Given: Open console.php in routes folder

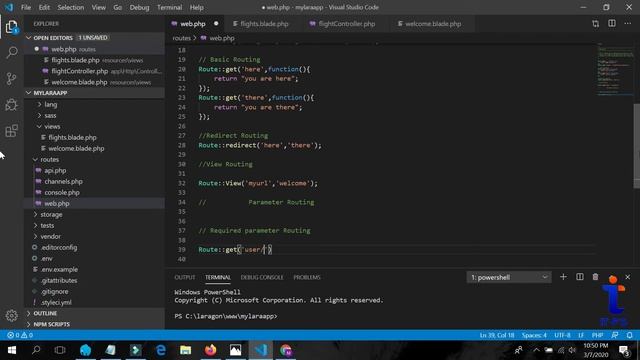Looking at the screenshot, I should (x=62, y=193).
